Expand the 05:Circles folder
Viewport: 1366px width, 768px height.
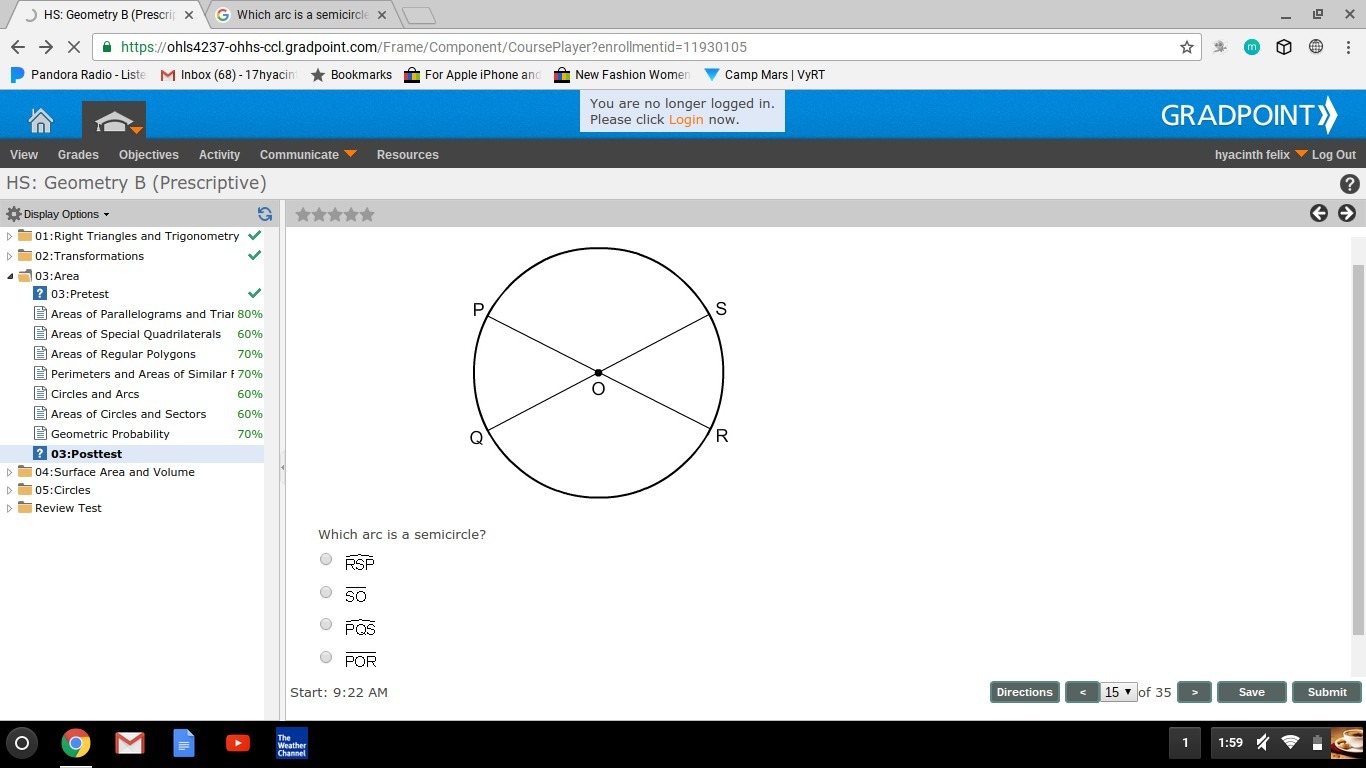tap(10, 490)
